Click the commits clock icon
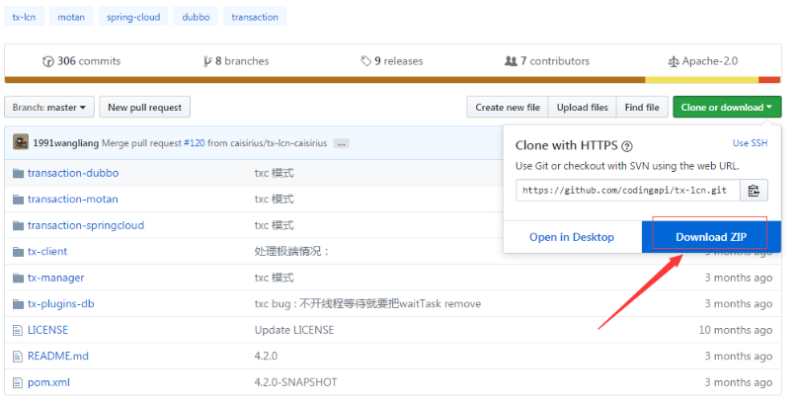Screen dimensions: 786x411 [x=48, y=62]
